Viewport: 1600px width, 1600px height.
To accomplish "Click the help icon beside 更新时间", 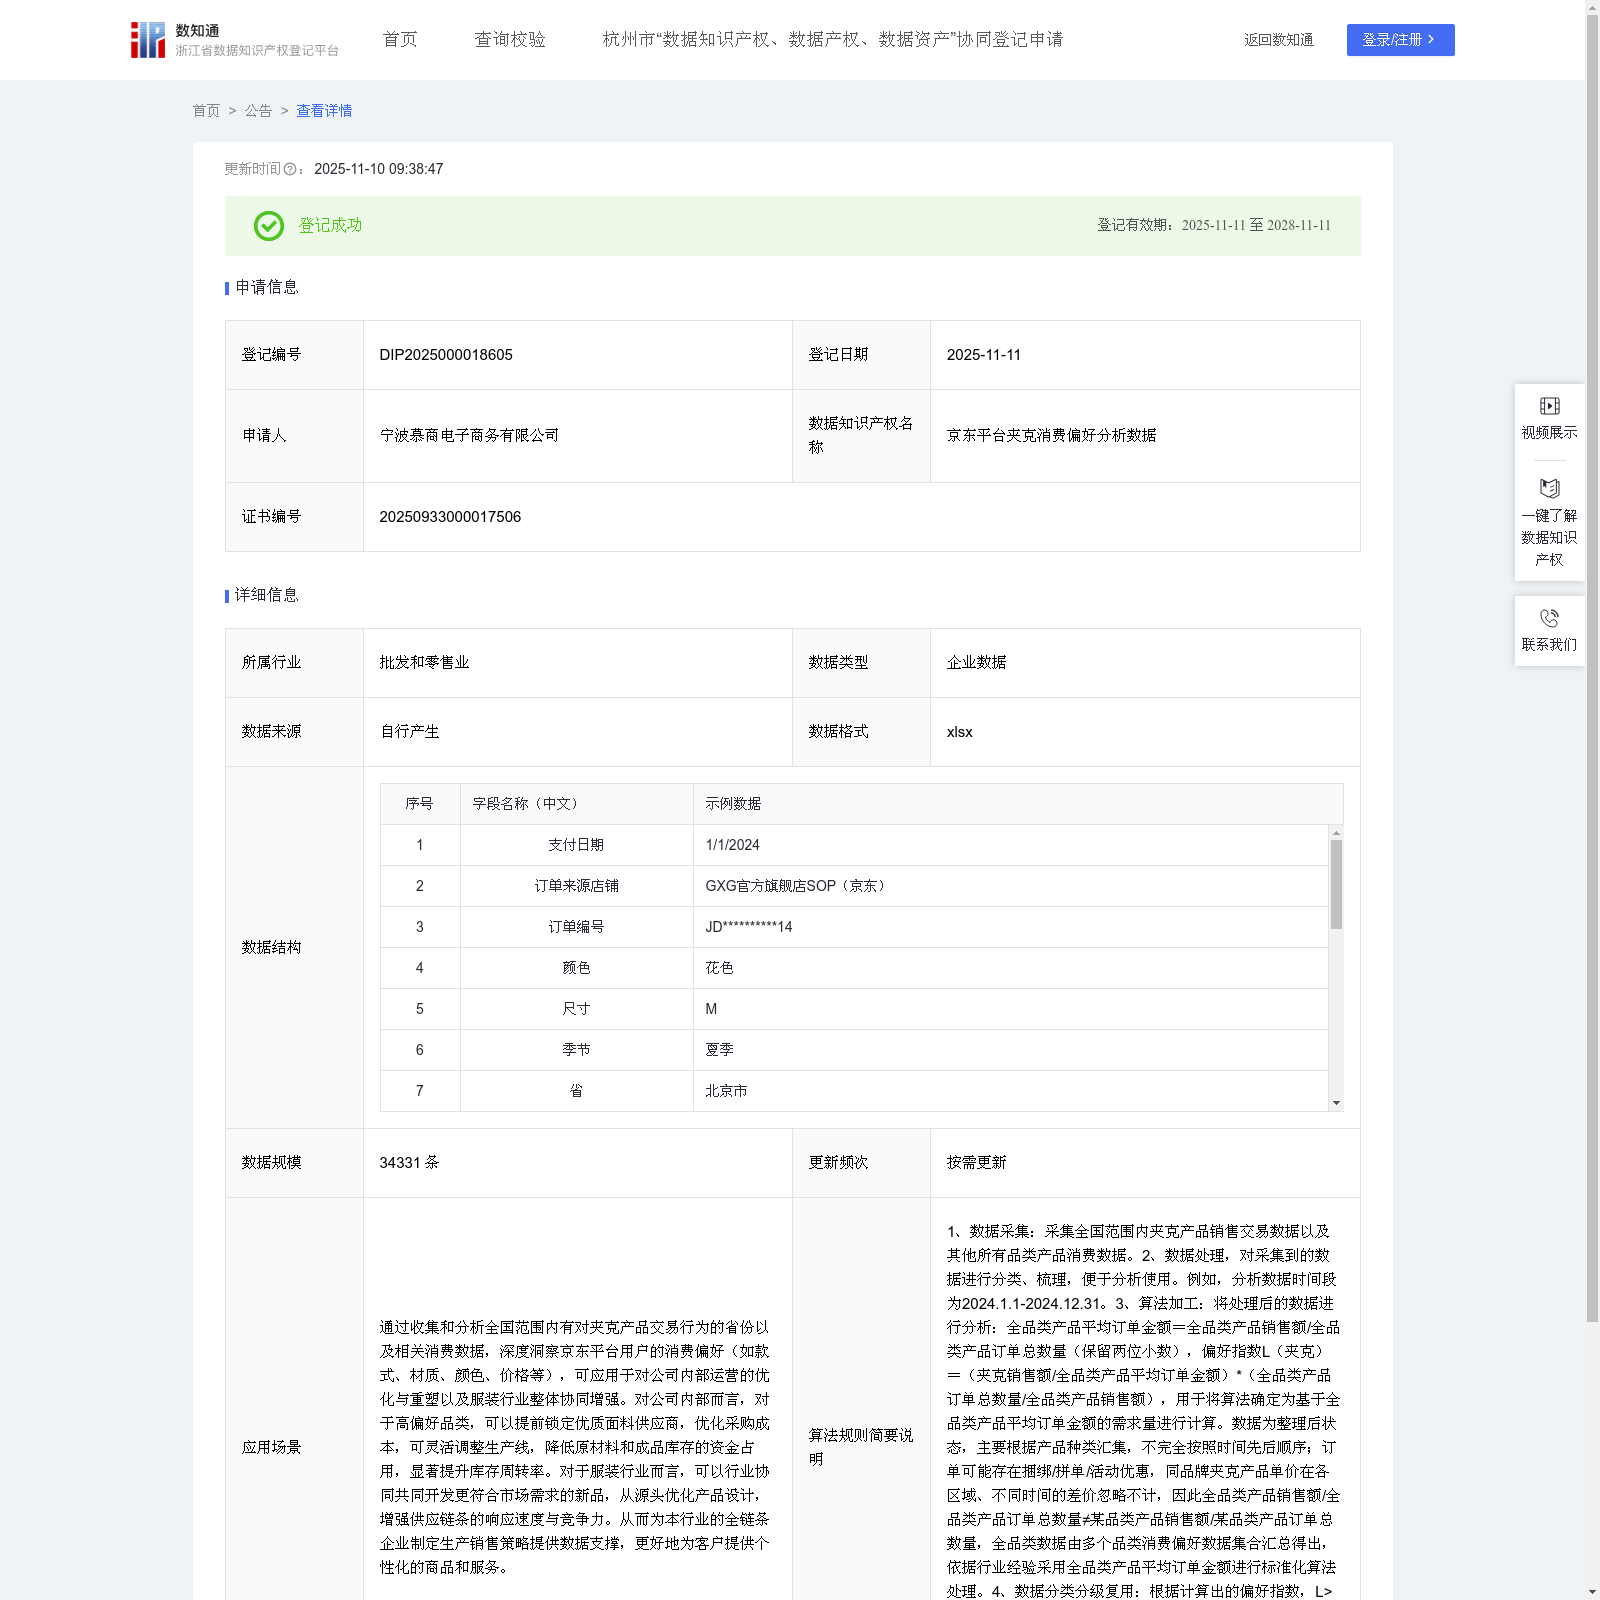I will point(290,170).
